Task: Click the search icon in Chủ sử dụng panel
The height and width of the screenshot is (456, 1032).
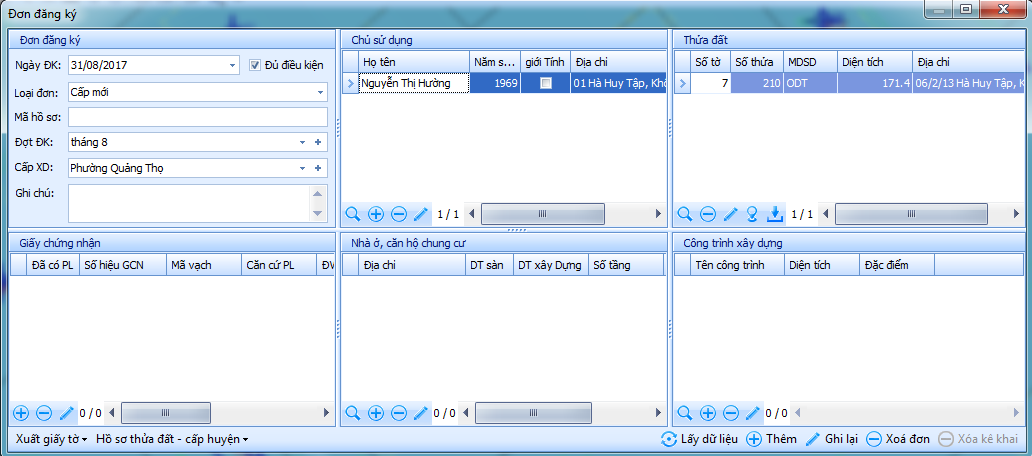Action: click(x=352, y=214)
